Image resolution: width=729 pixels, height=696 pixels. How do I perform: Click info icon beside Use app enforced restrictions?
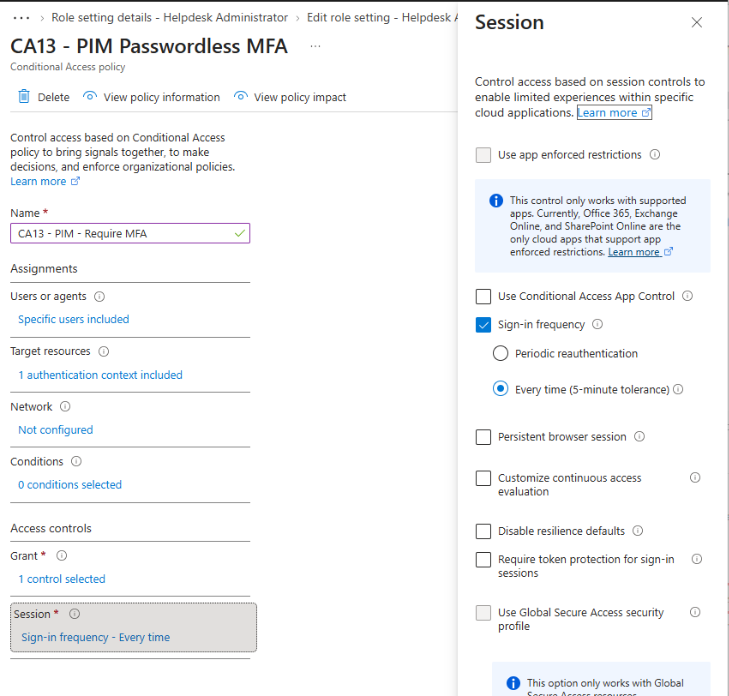655,154
